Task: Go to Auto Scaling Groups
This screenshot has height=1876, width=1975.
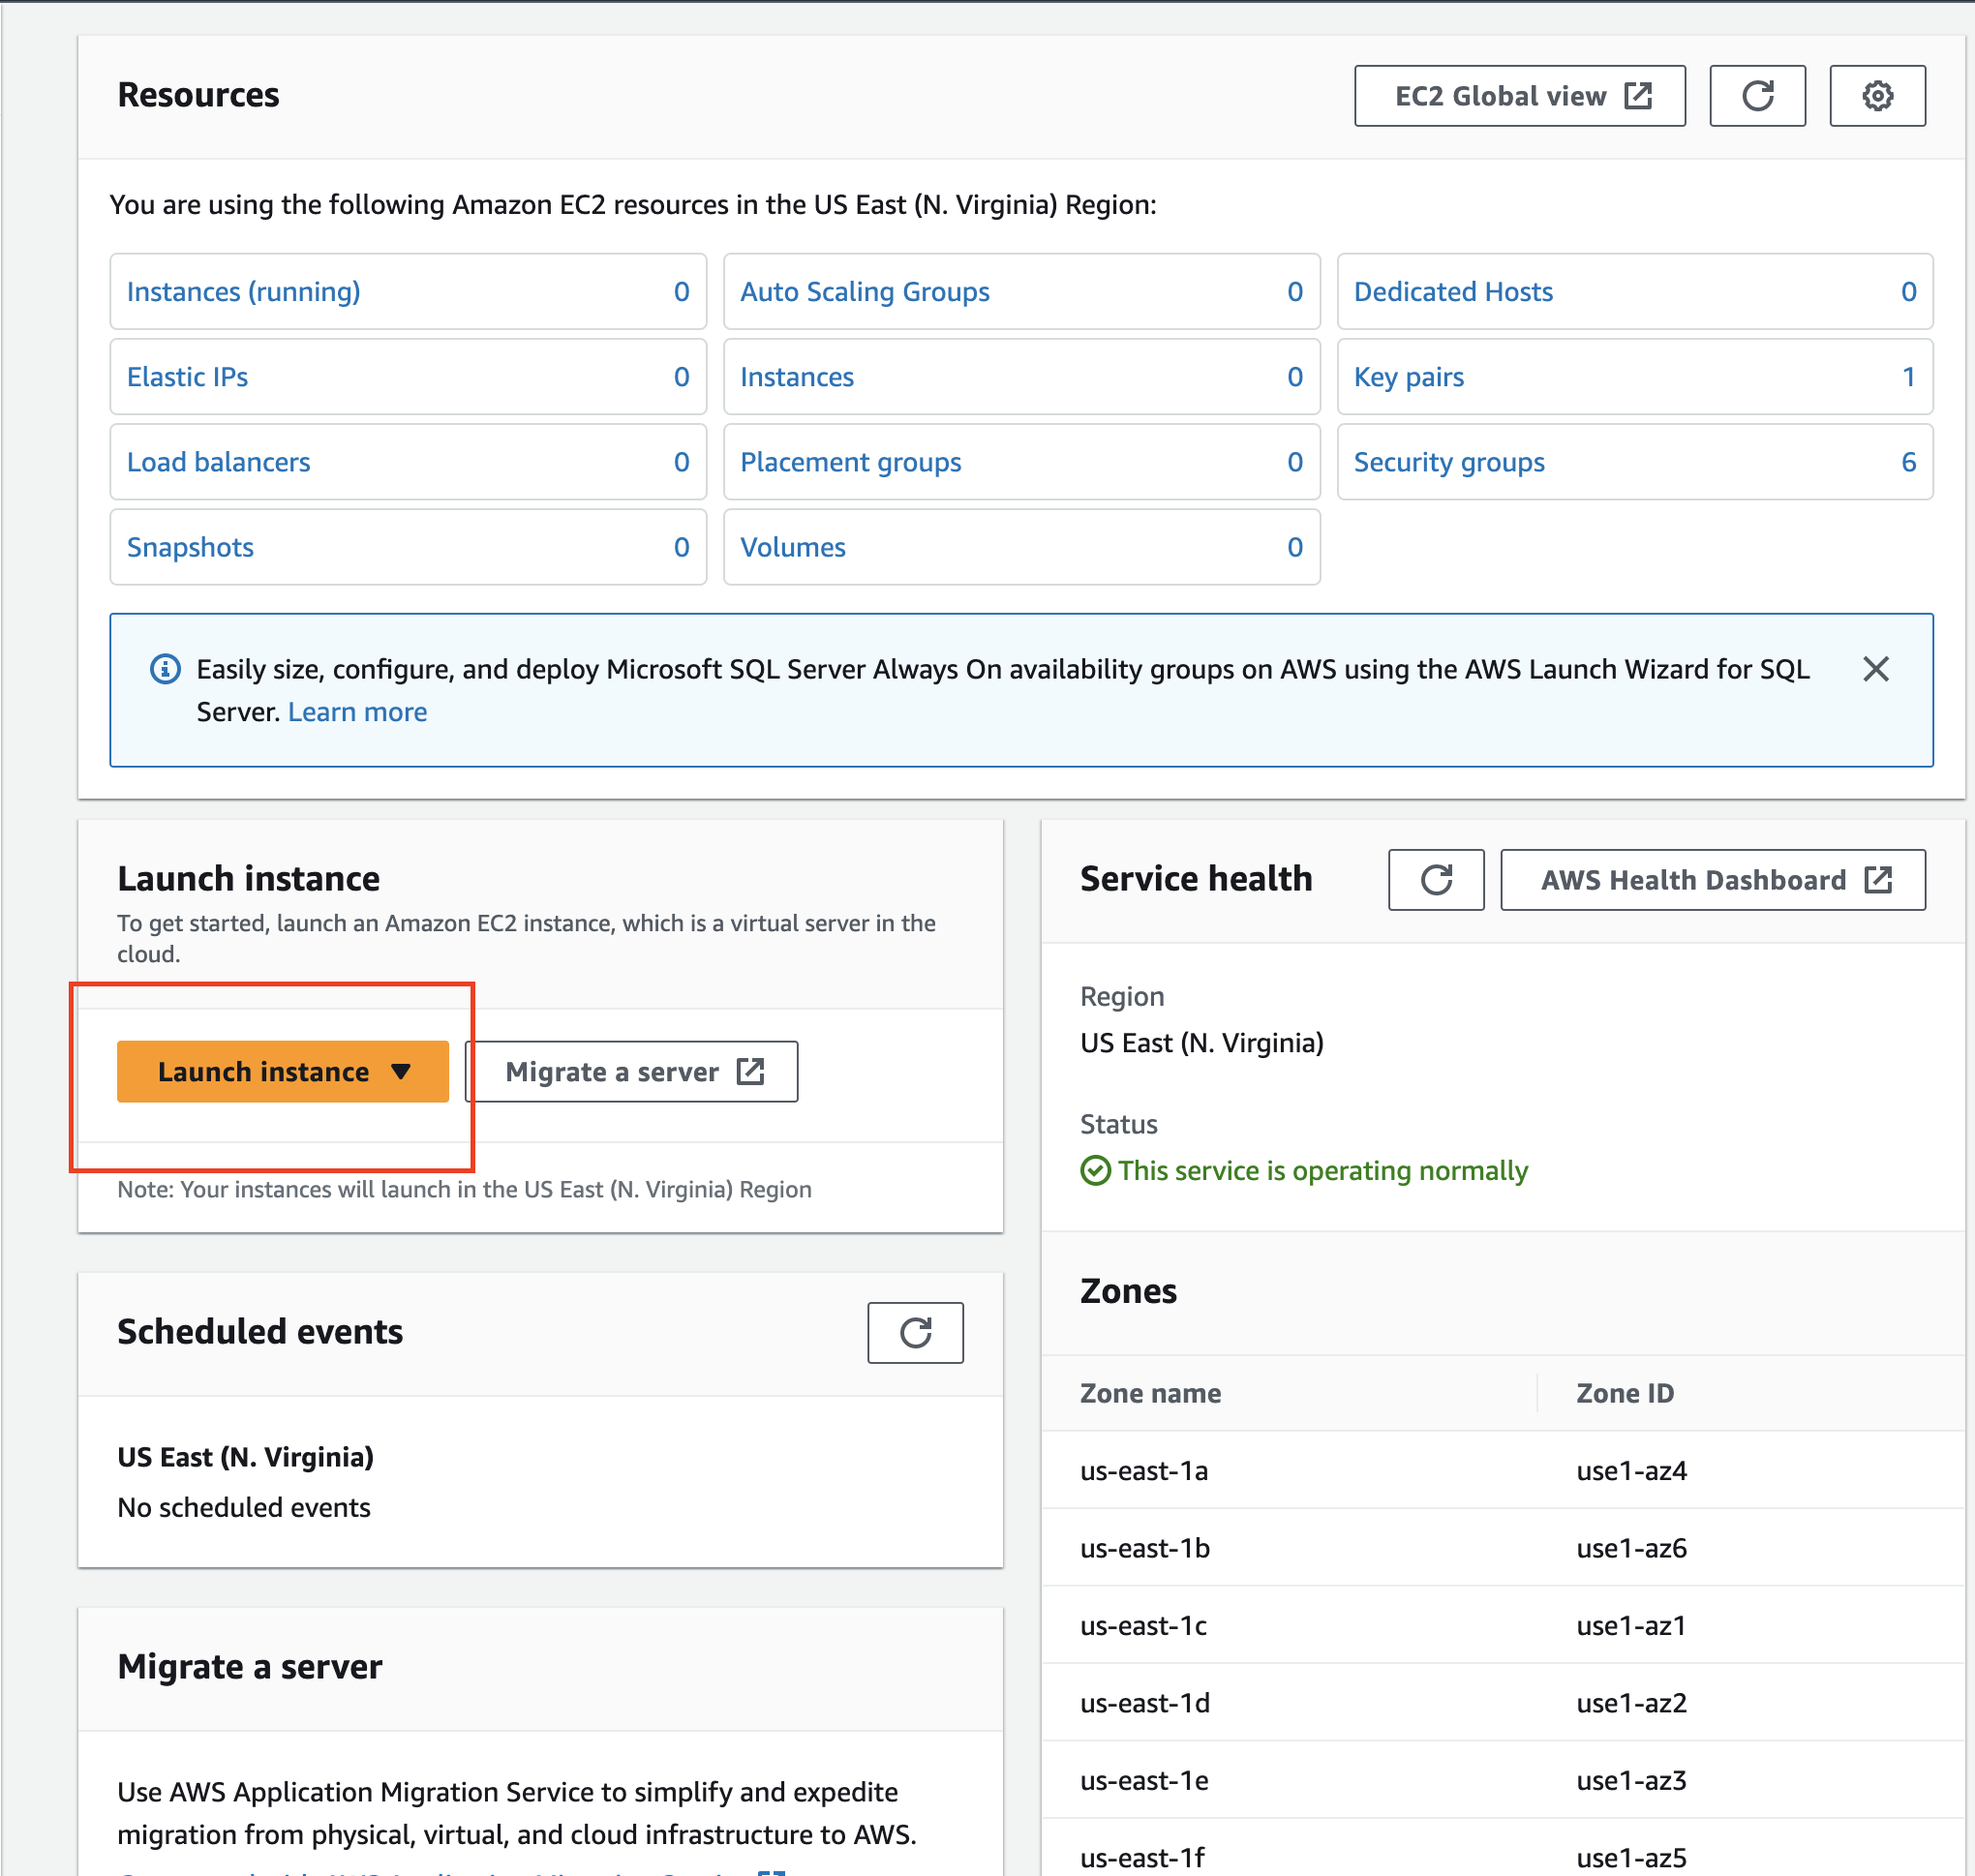Action: tap(864, 292)
